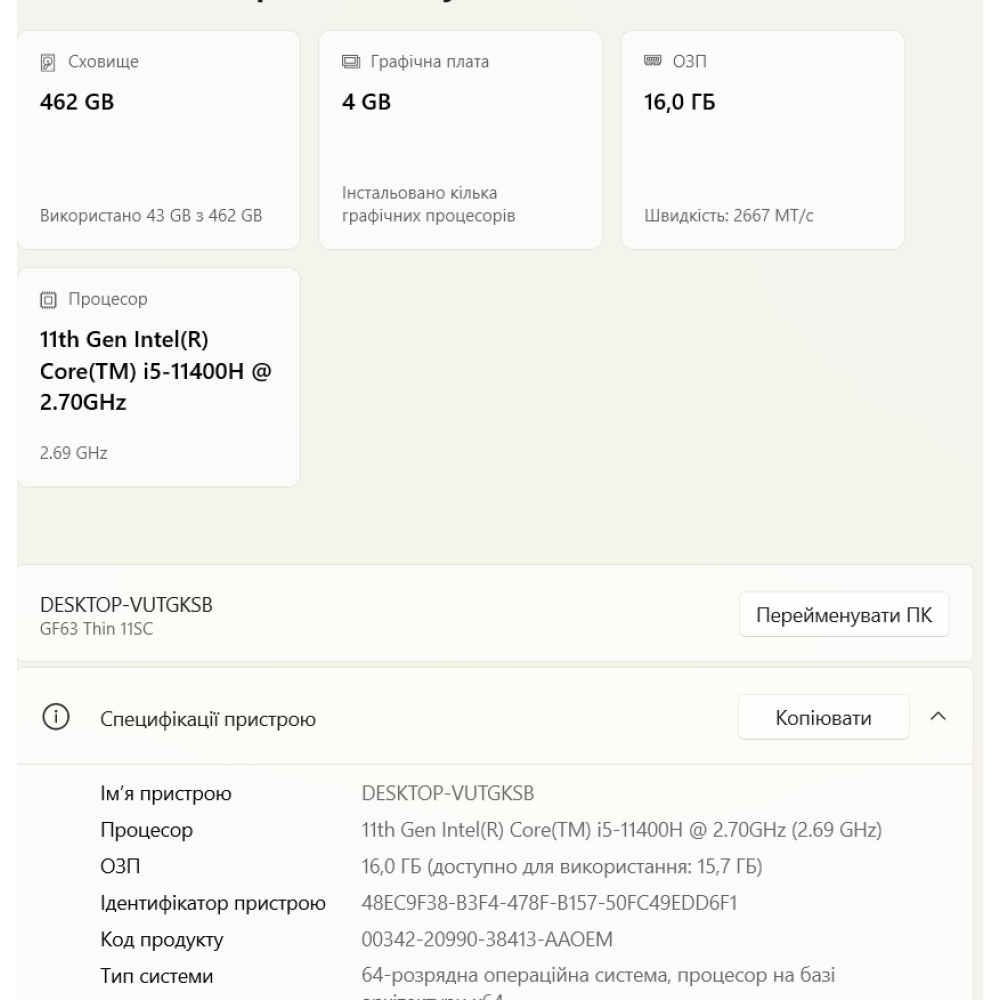
Task: Open the 4 GB graphics card panel
Action: point(460,140)
